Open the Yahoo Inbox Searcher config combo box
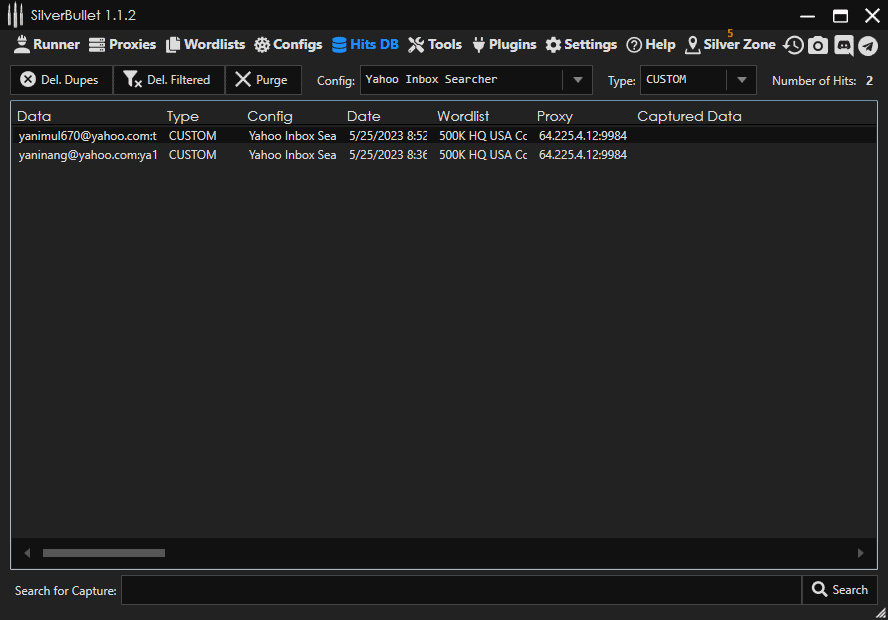888x620 pixels. 476,80
